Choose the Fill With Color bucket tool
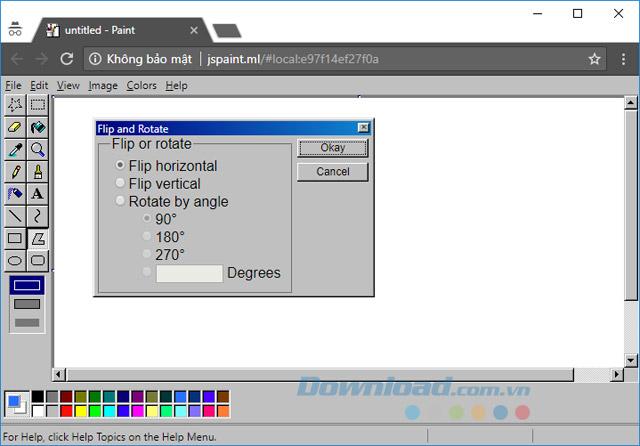The image size is (640, 446). click(37, 127)
